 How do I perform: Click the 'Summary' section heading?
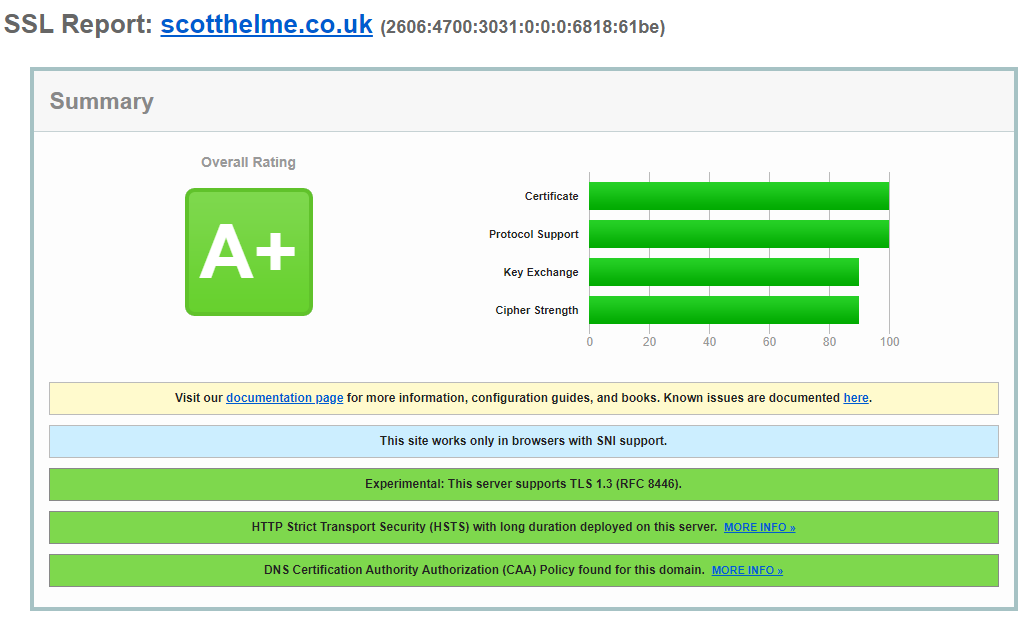pos(101,101)
